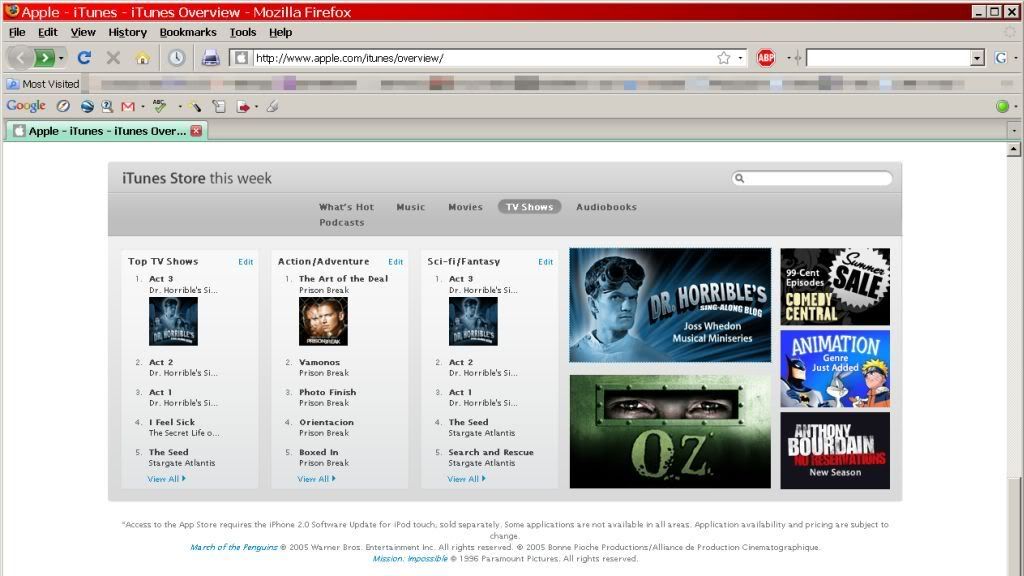Open the March of the Penguins link
Viewport: 1024px width, 576px height.
click(x=234, y=547)
